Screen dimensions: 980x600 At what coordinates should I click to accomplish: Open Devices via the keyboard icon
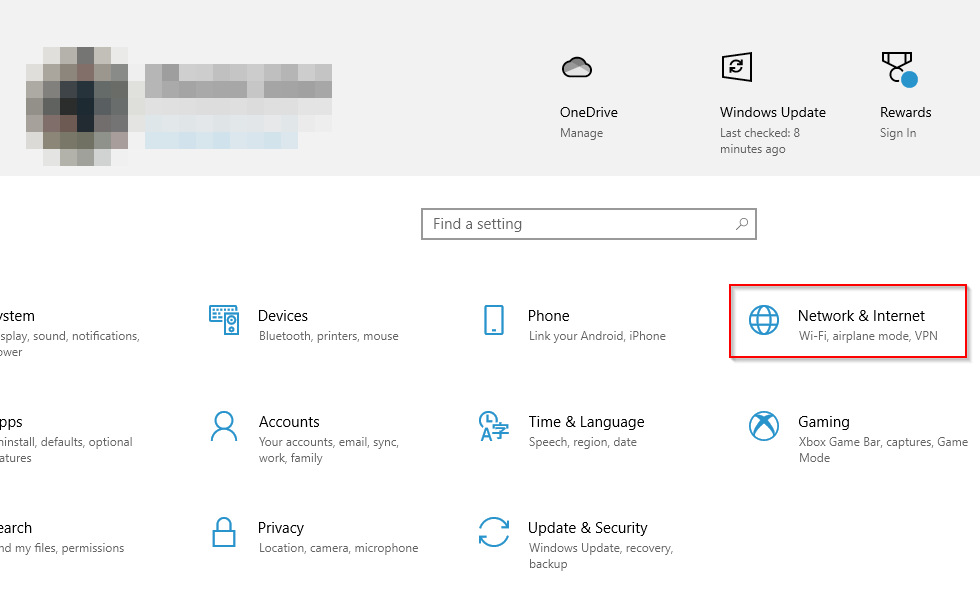[224, 320]
